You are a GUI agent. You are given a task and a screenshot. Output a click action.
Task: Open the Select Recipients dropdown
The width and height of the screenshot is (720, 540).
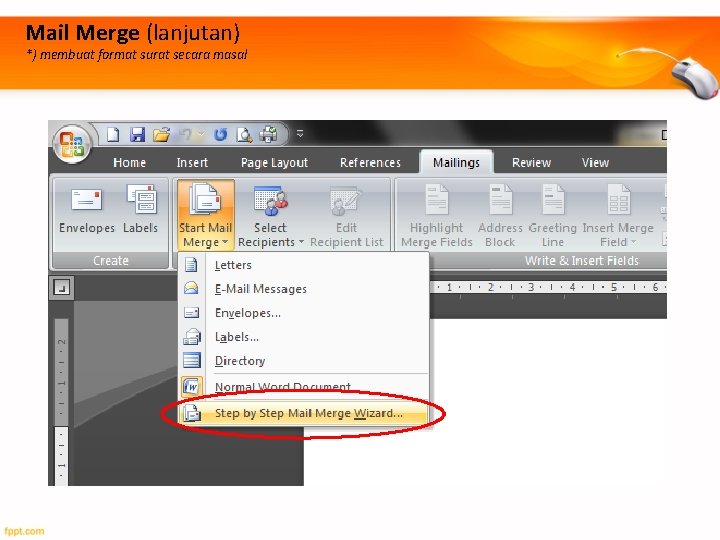coord(270,215)
